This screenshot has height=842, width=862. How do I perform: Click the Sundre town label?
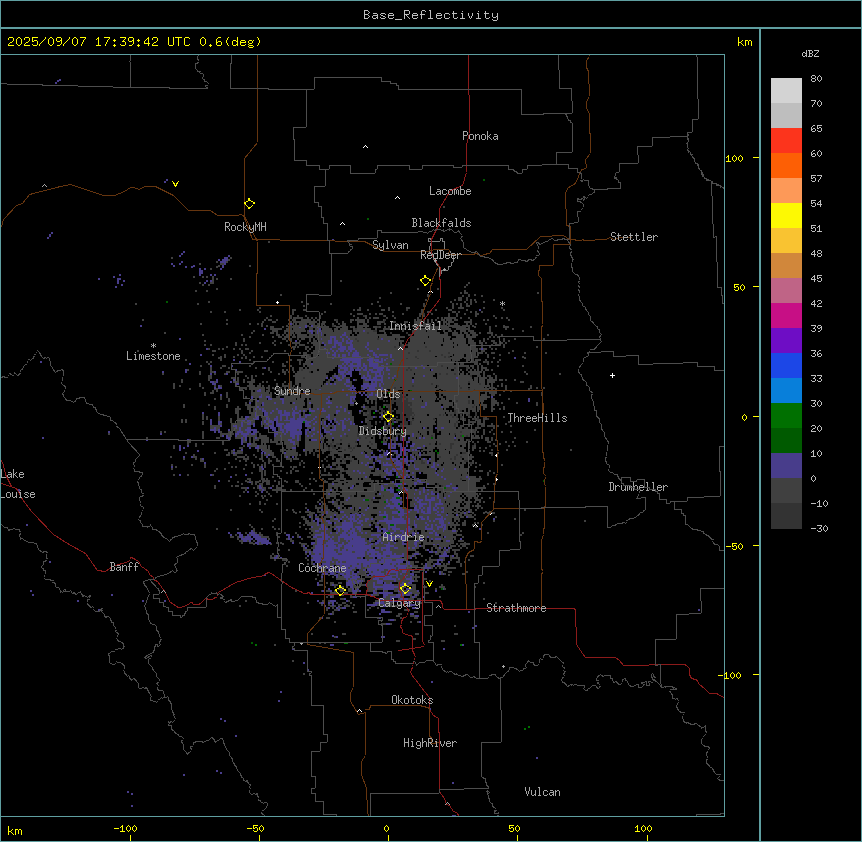click(x=292, y=391)
